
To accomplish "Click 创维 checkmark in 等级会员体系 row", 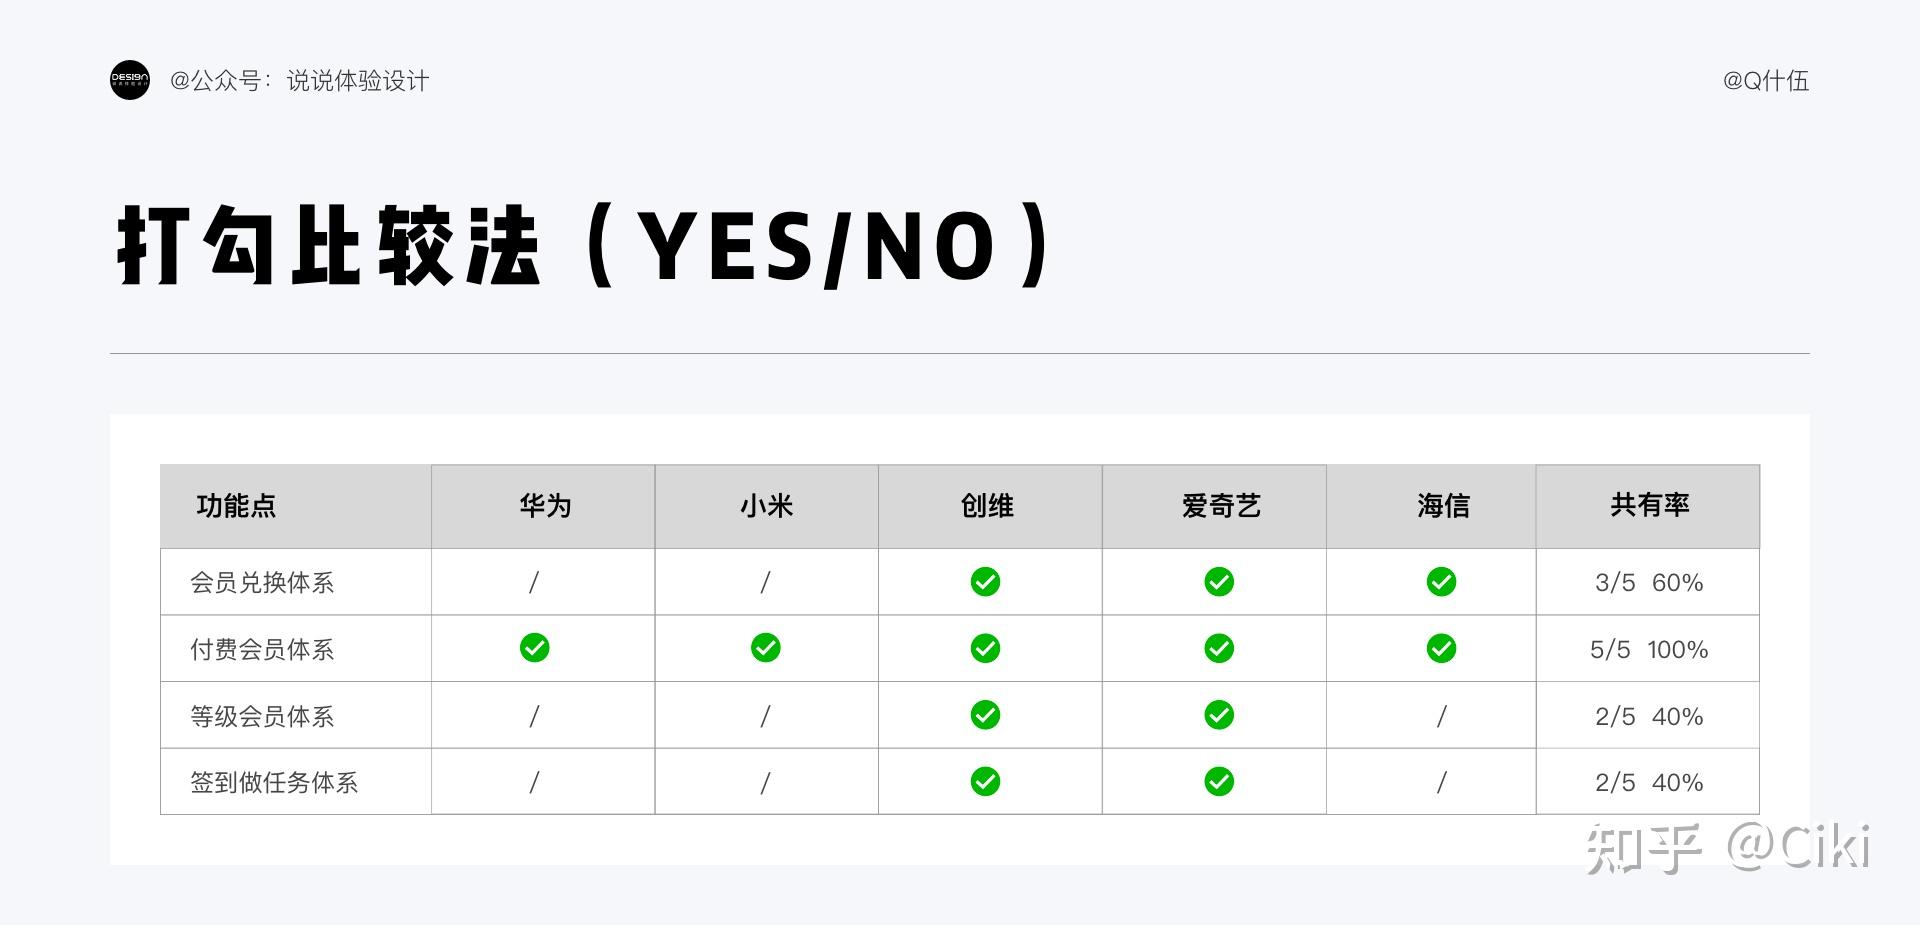I will pyautogui.click(x=985, y=715).
